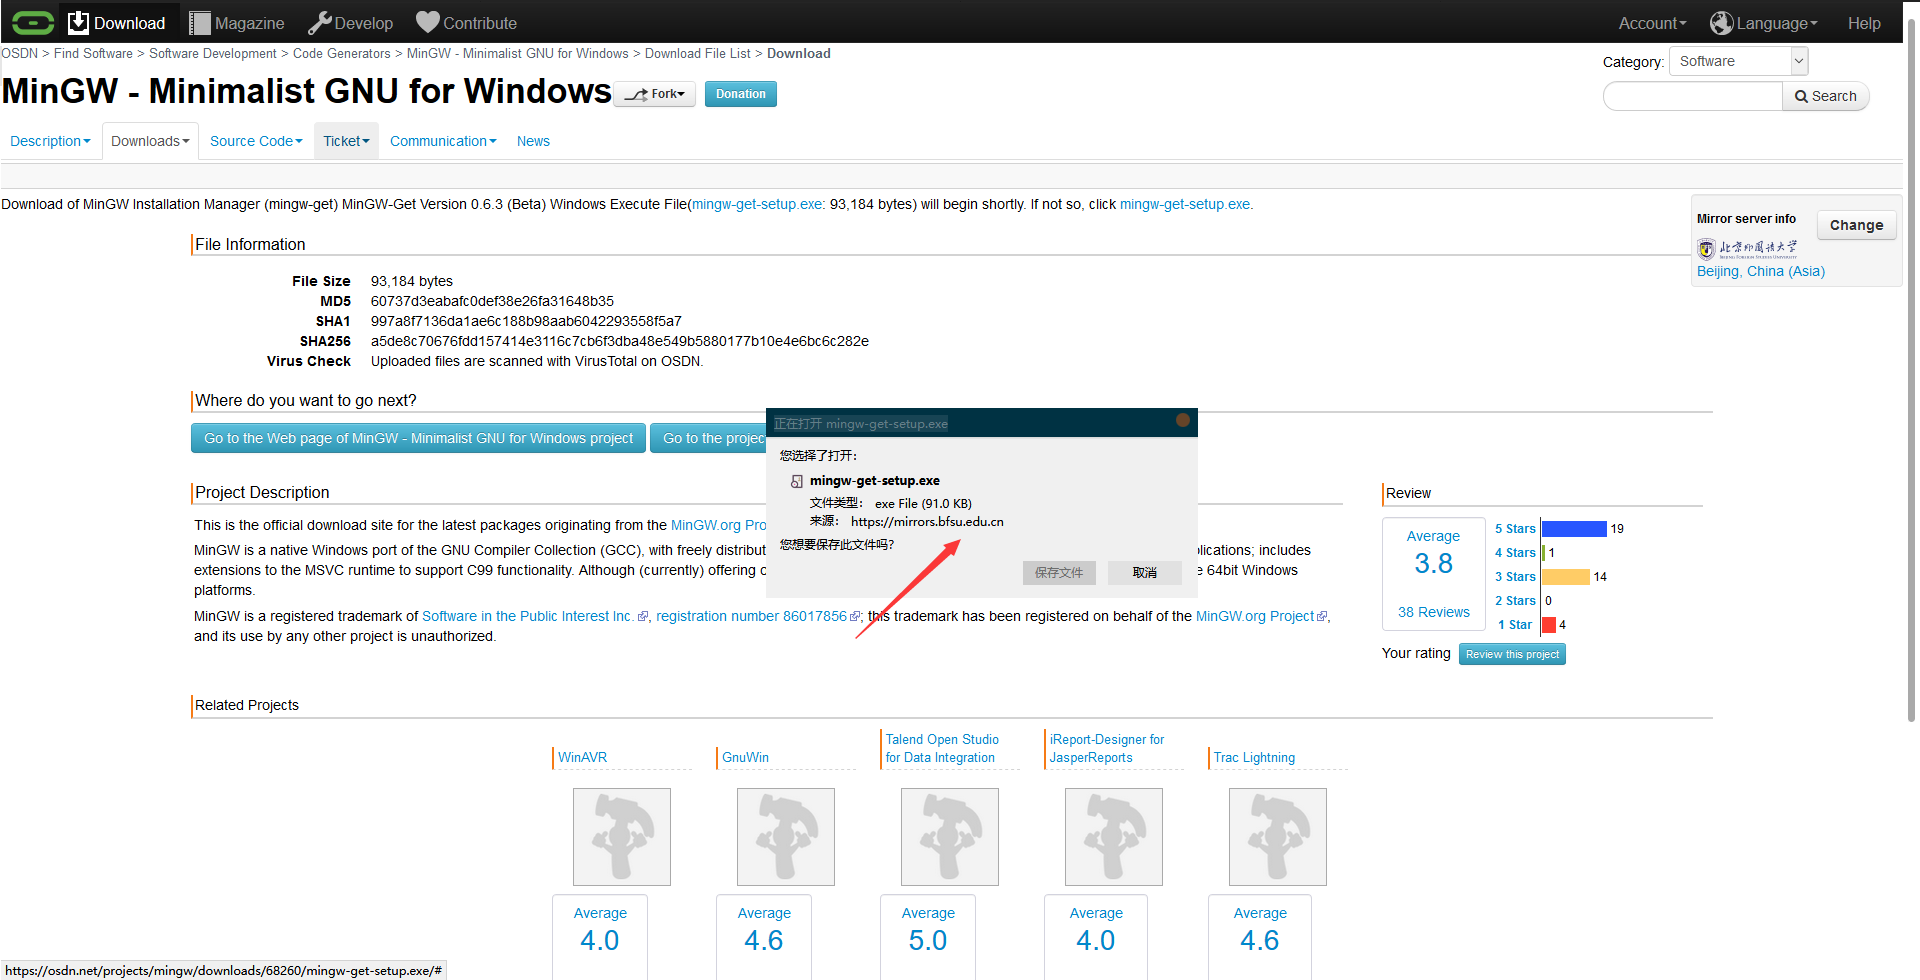
Task: Open the 38 Reviews link
Action: 1433,612
